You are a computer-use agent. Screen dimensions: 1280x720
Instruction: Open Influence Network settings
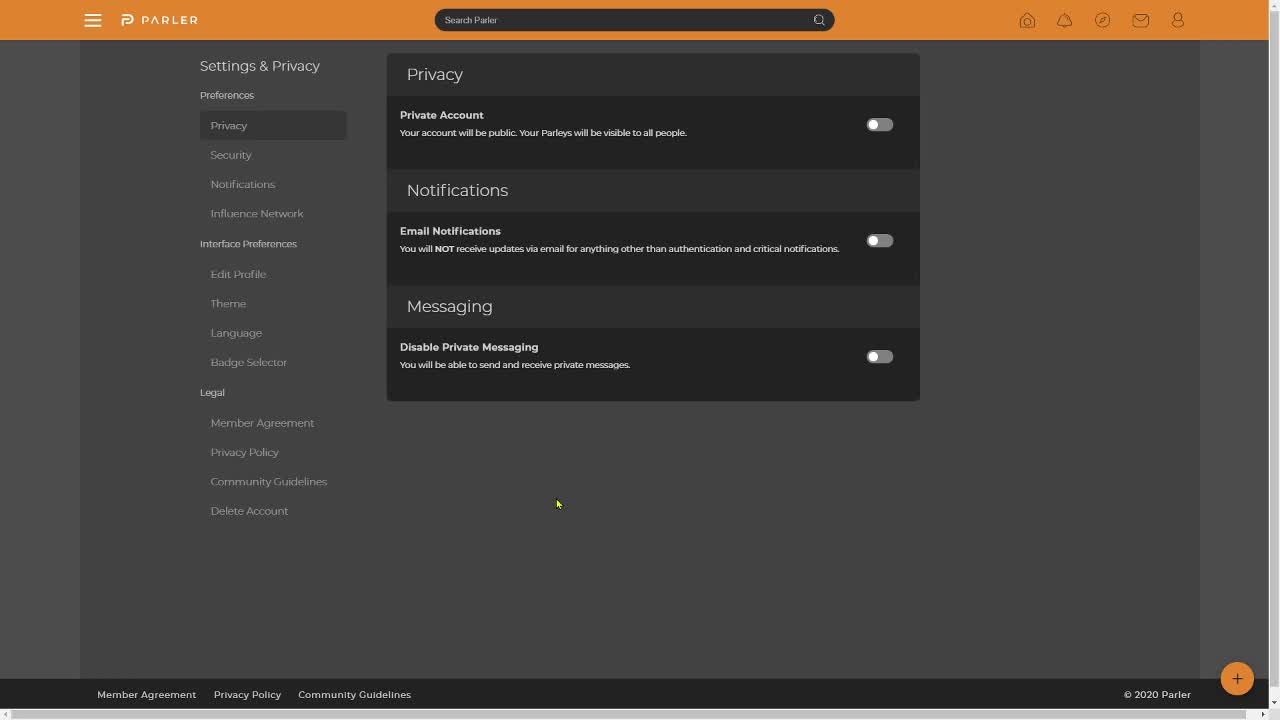pos(257,213)
